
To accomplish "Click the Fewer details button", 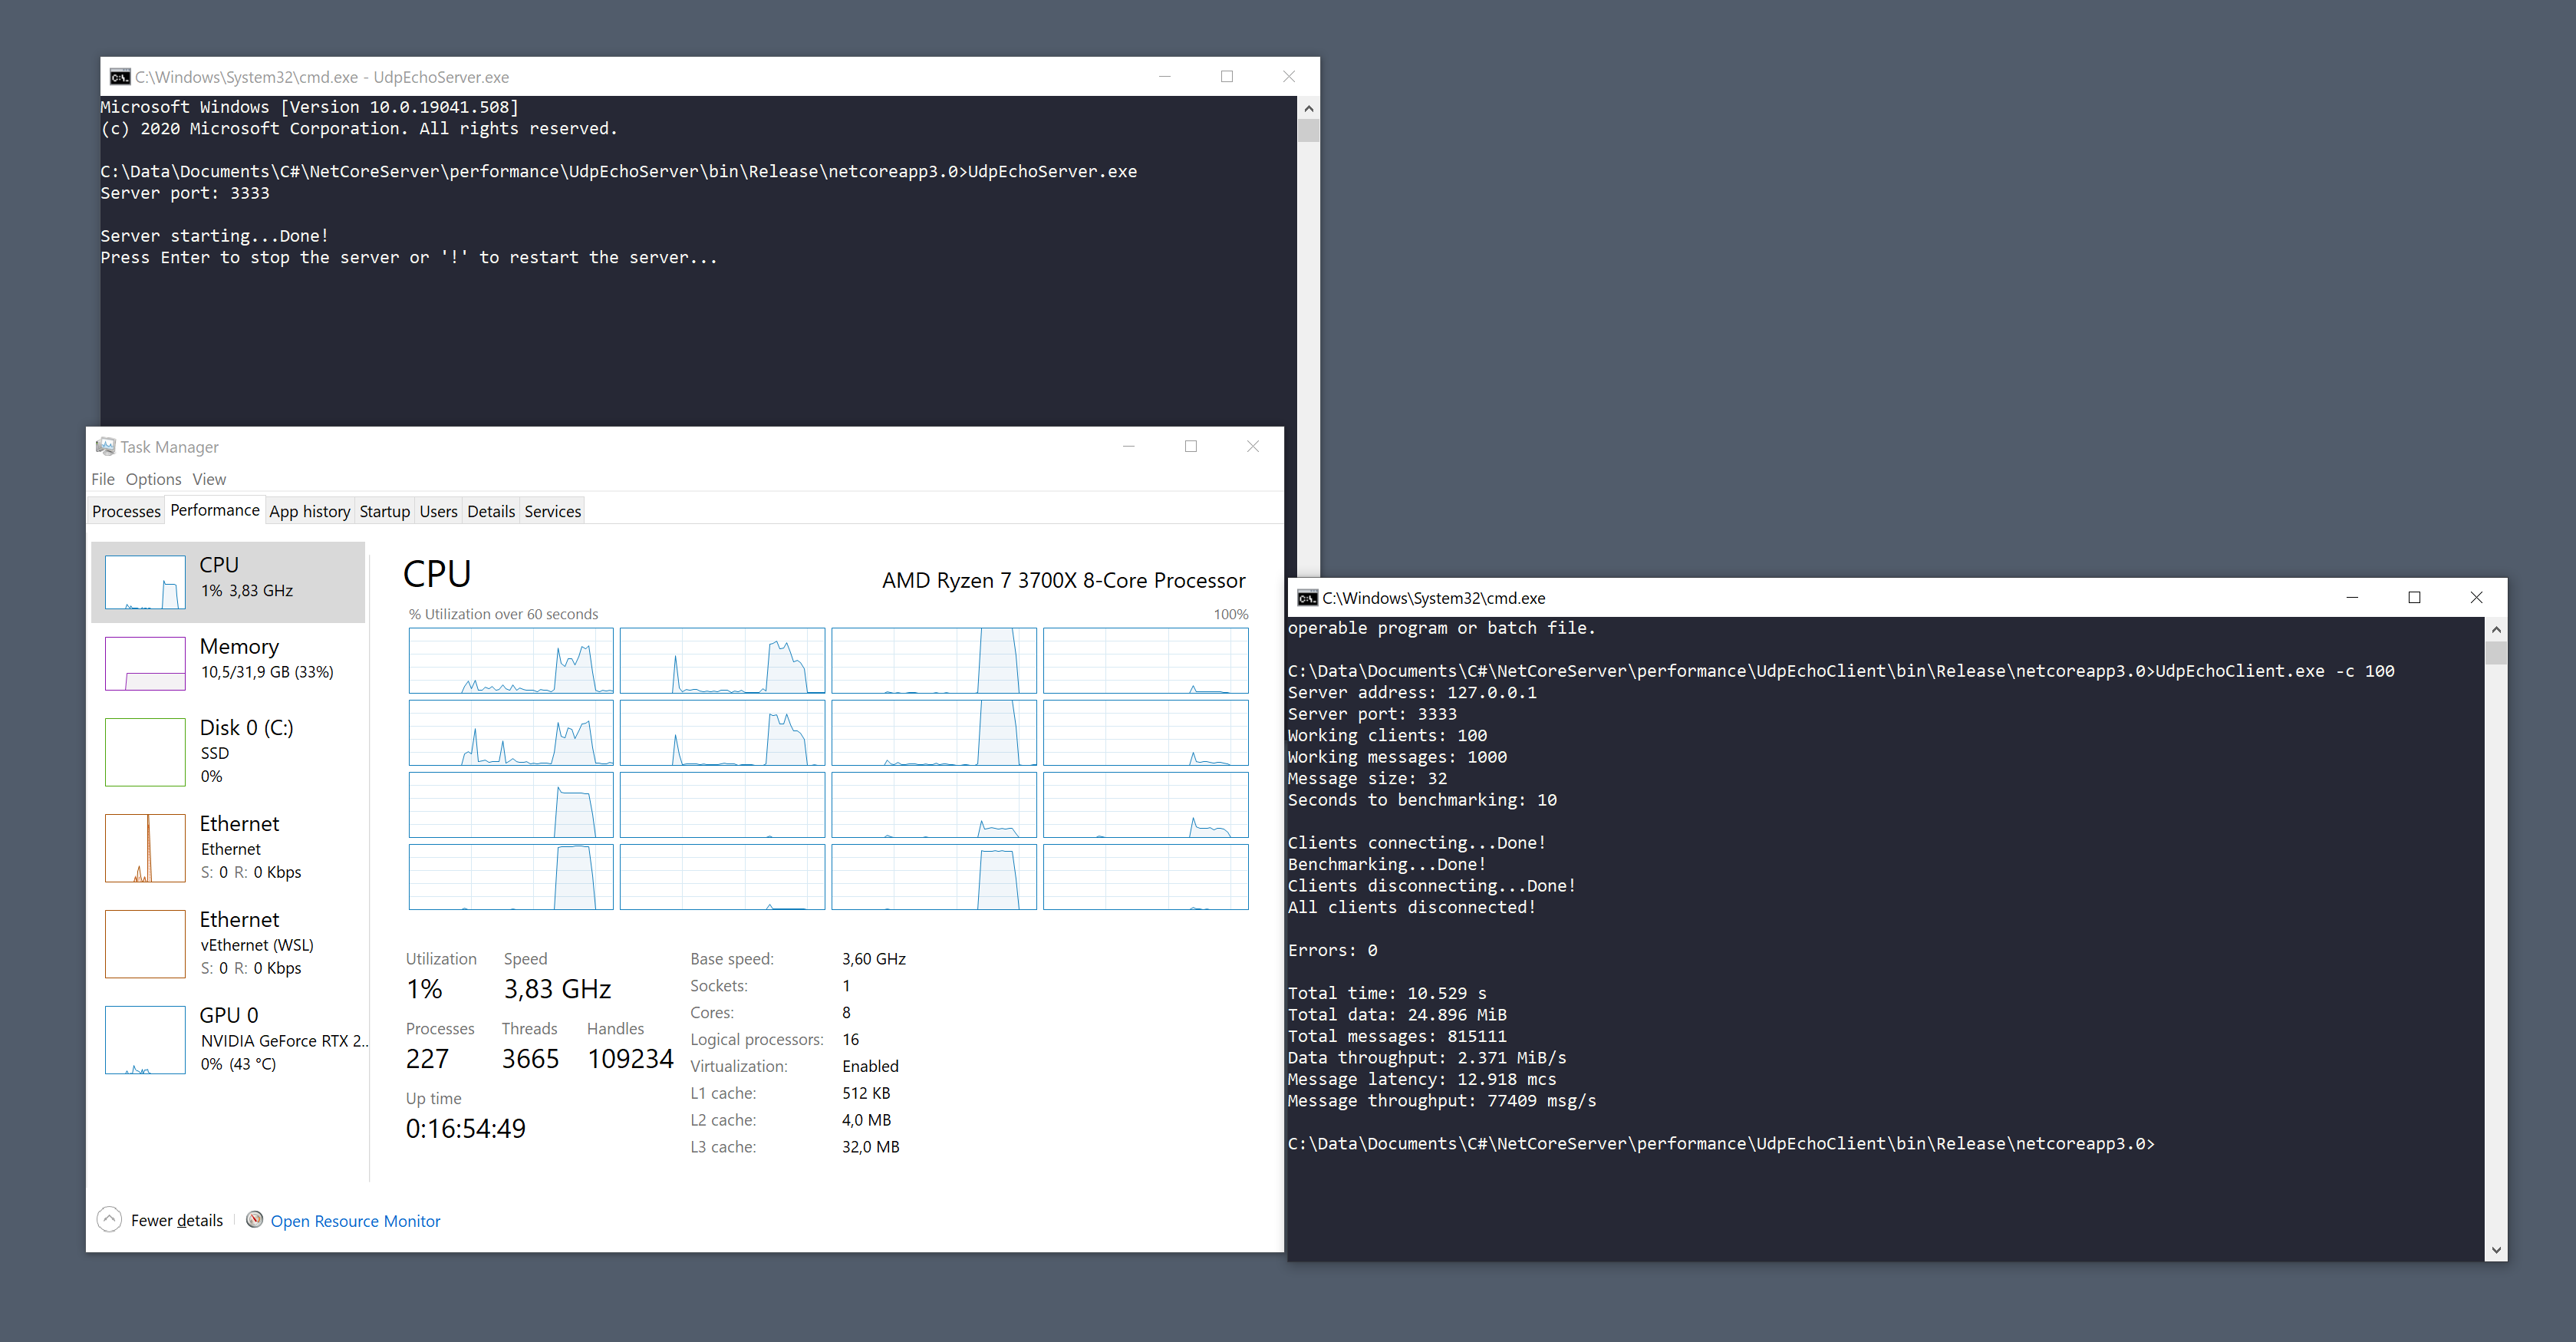I will tap(176, 1220).
